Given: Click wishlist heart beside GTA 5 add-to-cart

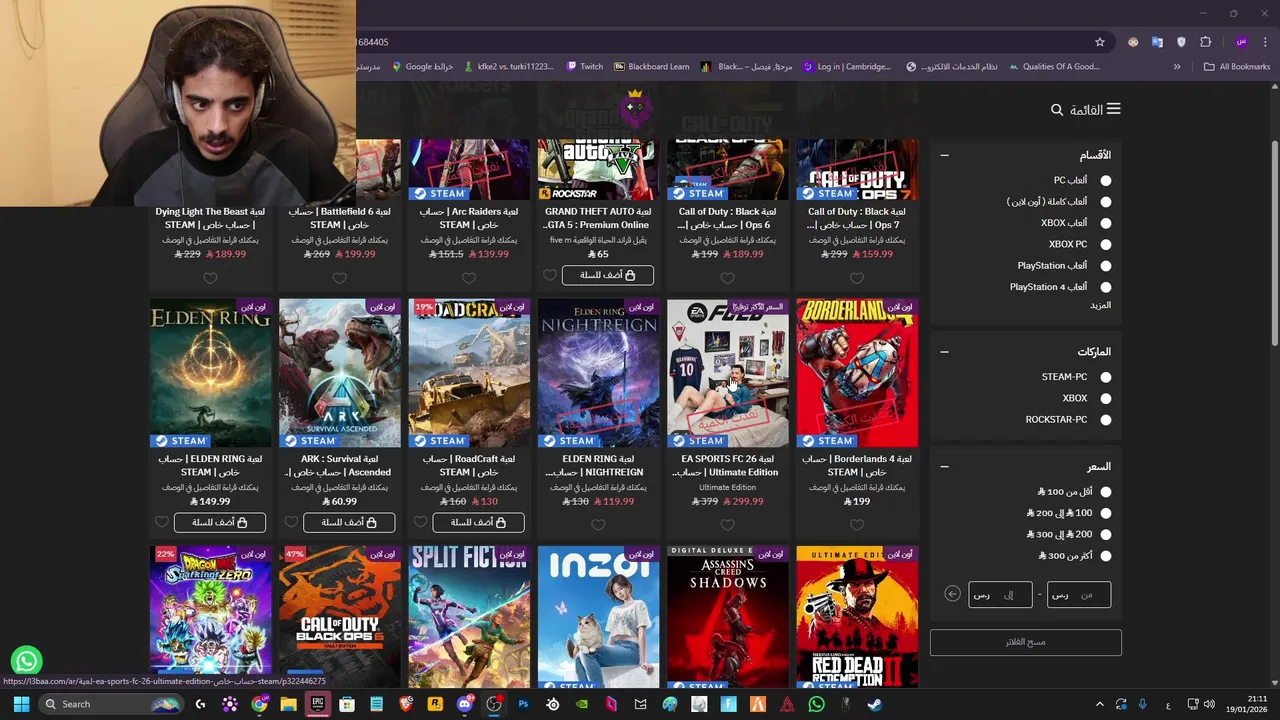Looking at the screenshot, I should (x=549, y=275).
